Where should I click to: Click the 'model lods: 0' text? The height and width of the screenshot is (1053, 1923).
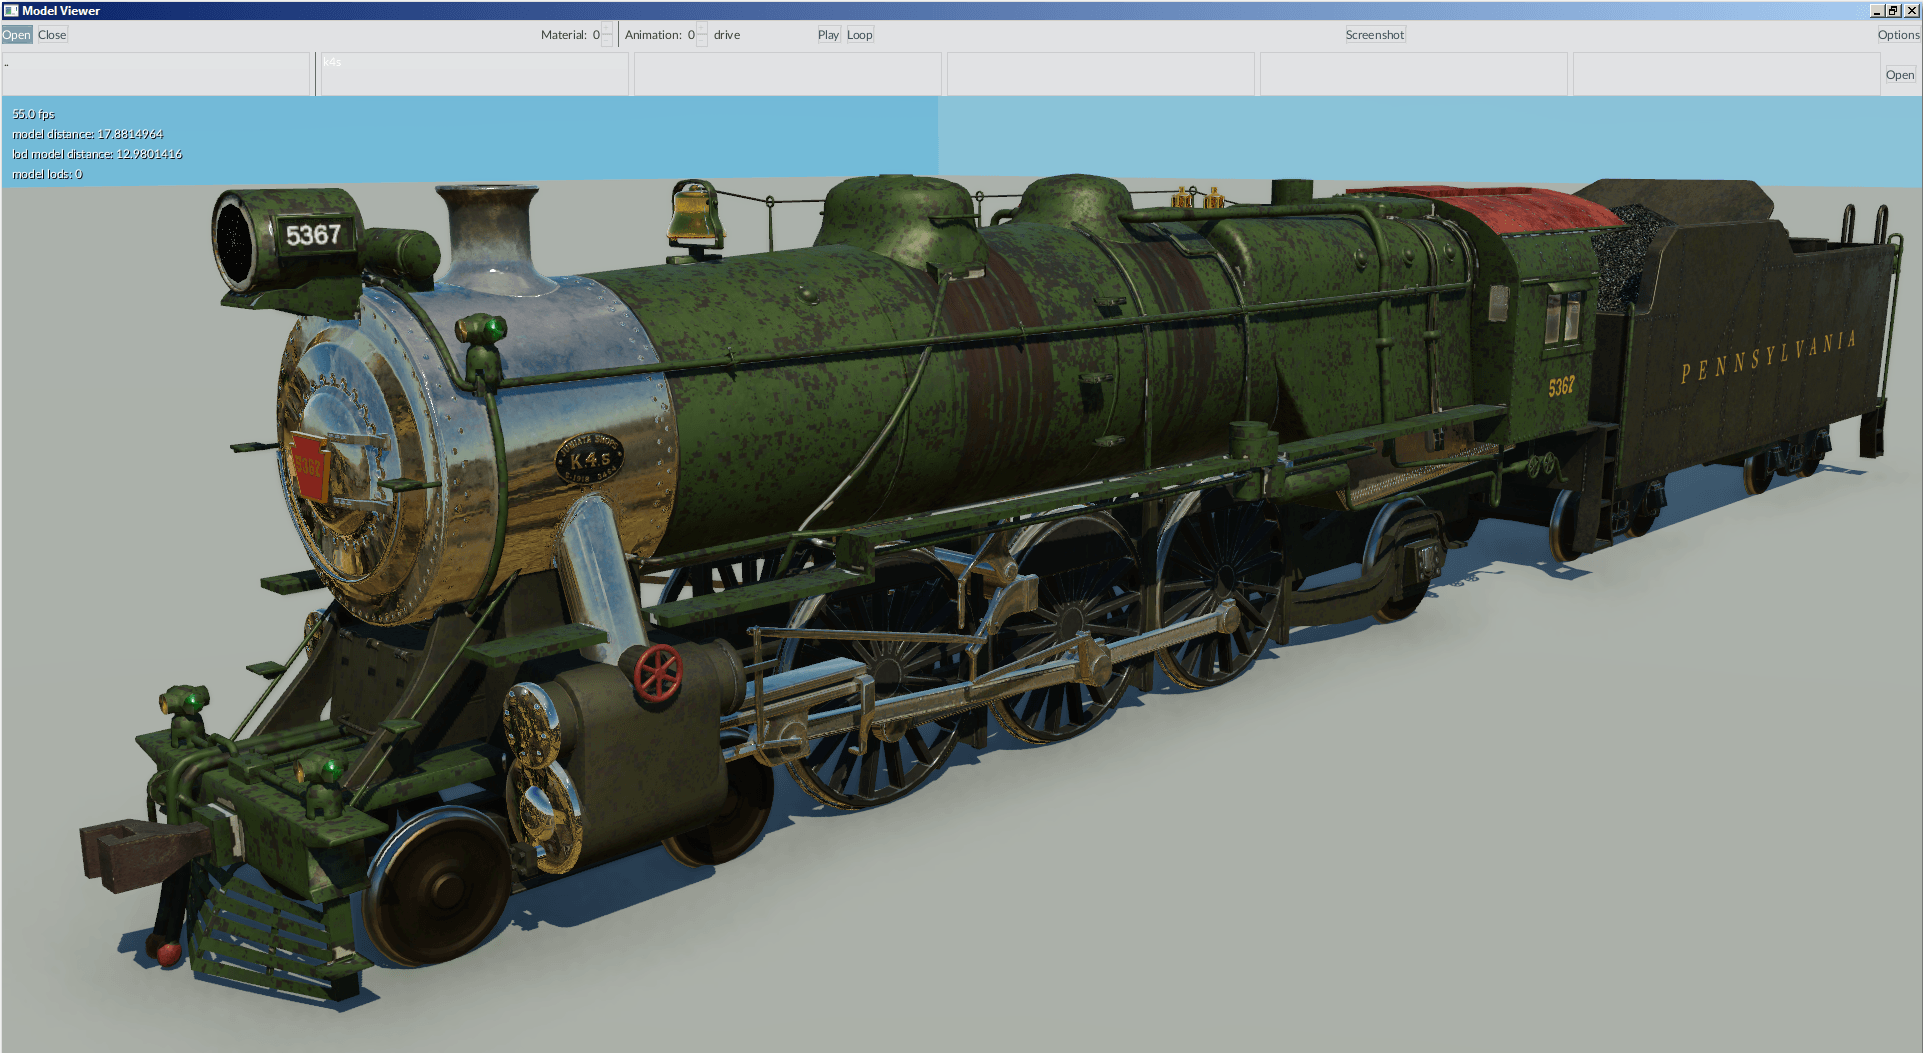click(x=47, y=174)
